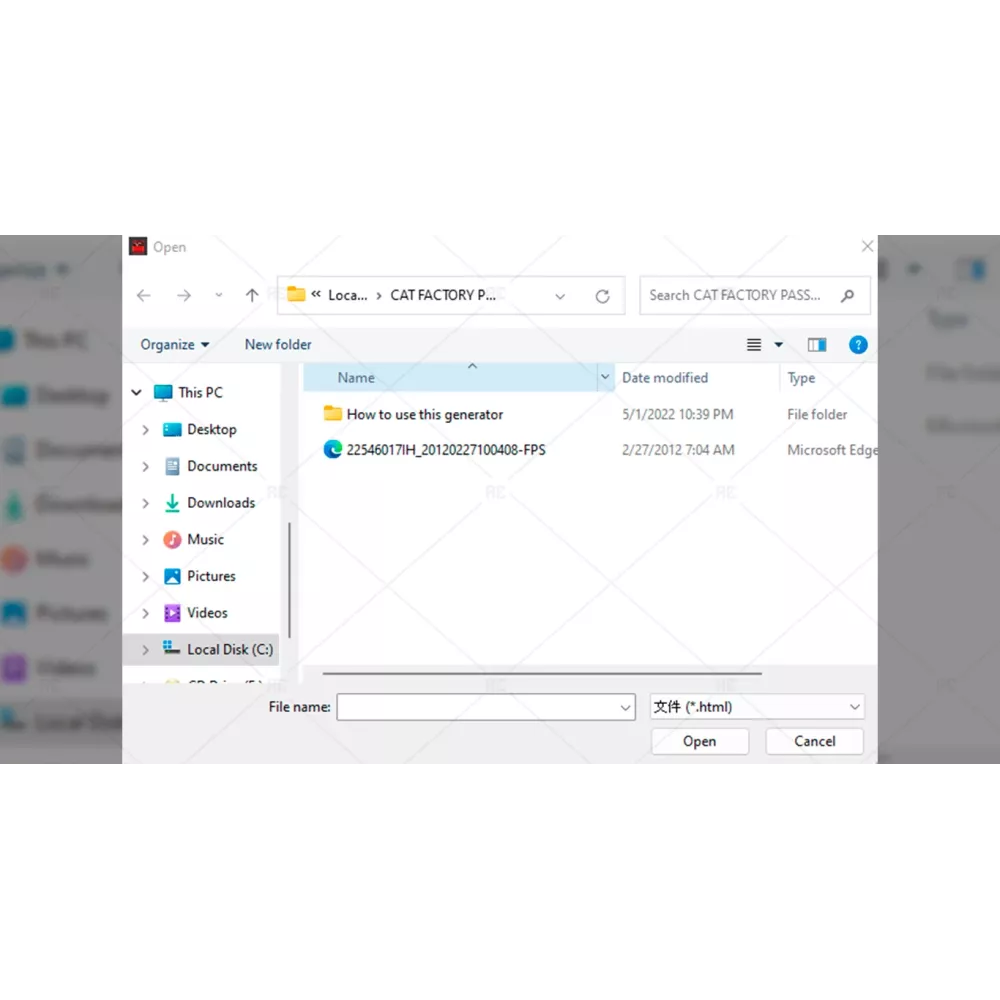
Task: Click the File name input field
Action: [478, 707]
